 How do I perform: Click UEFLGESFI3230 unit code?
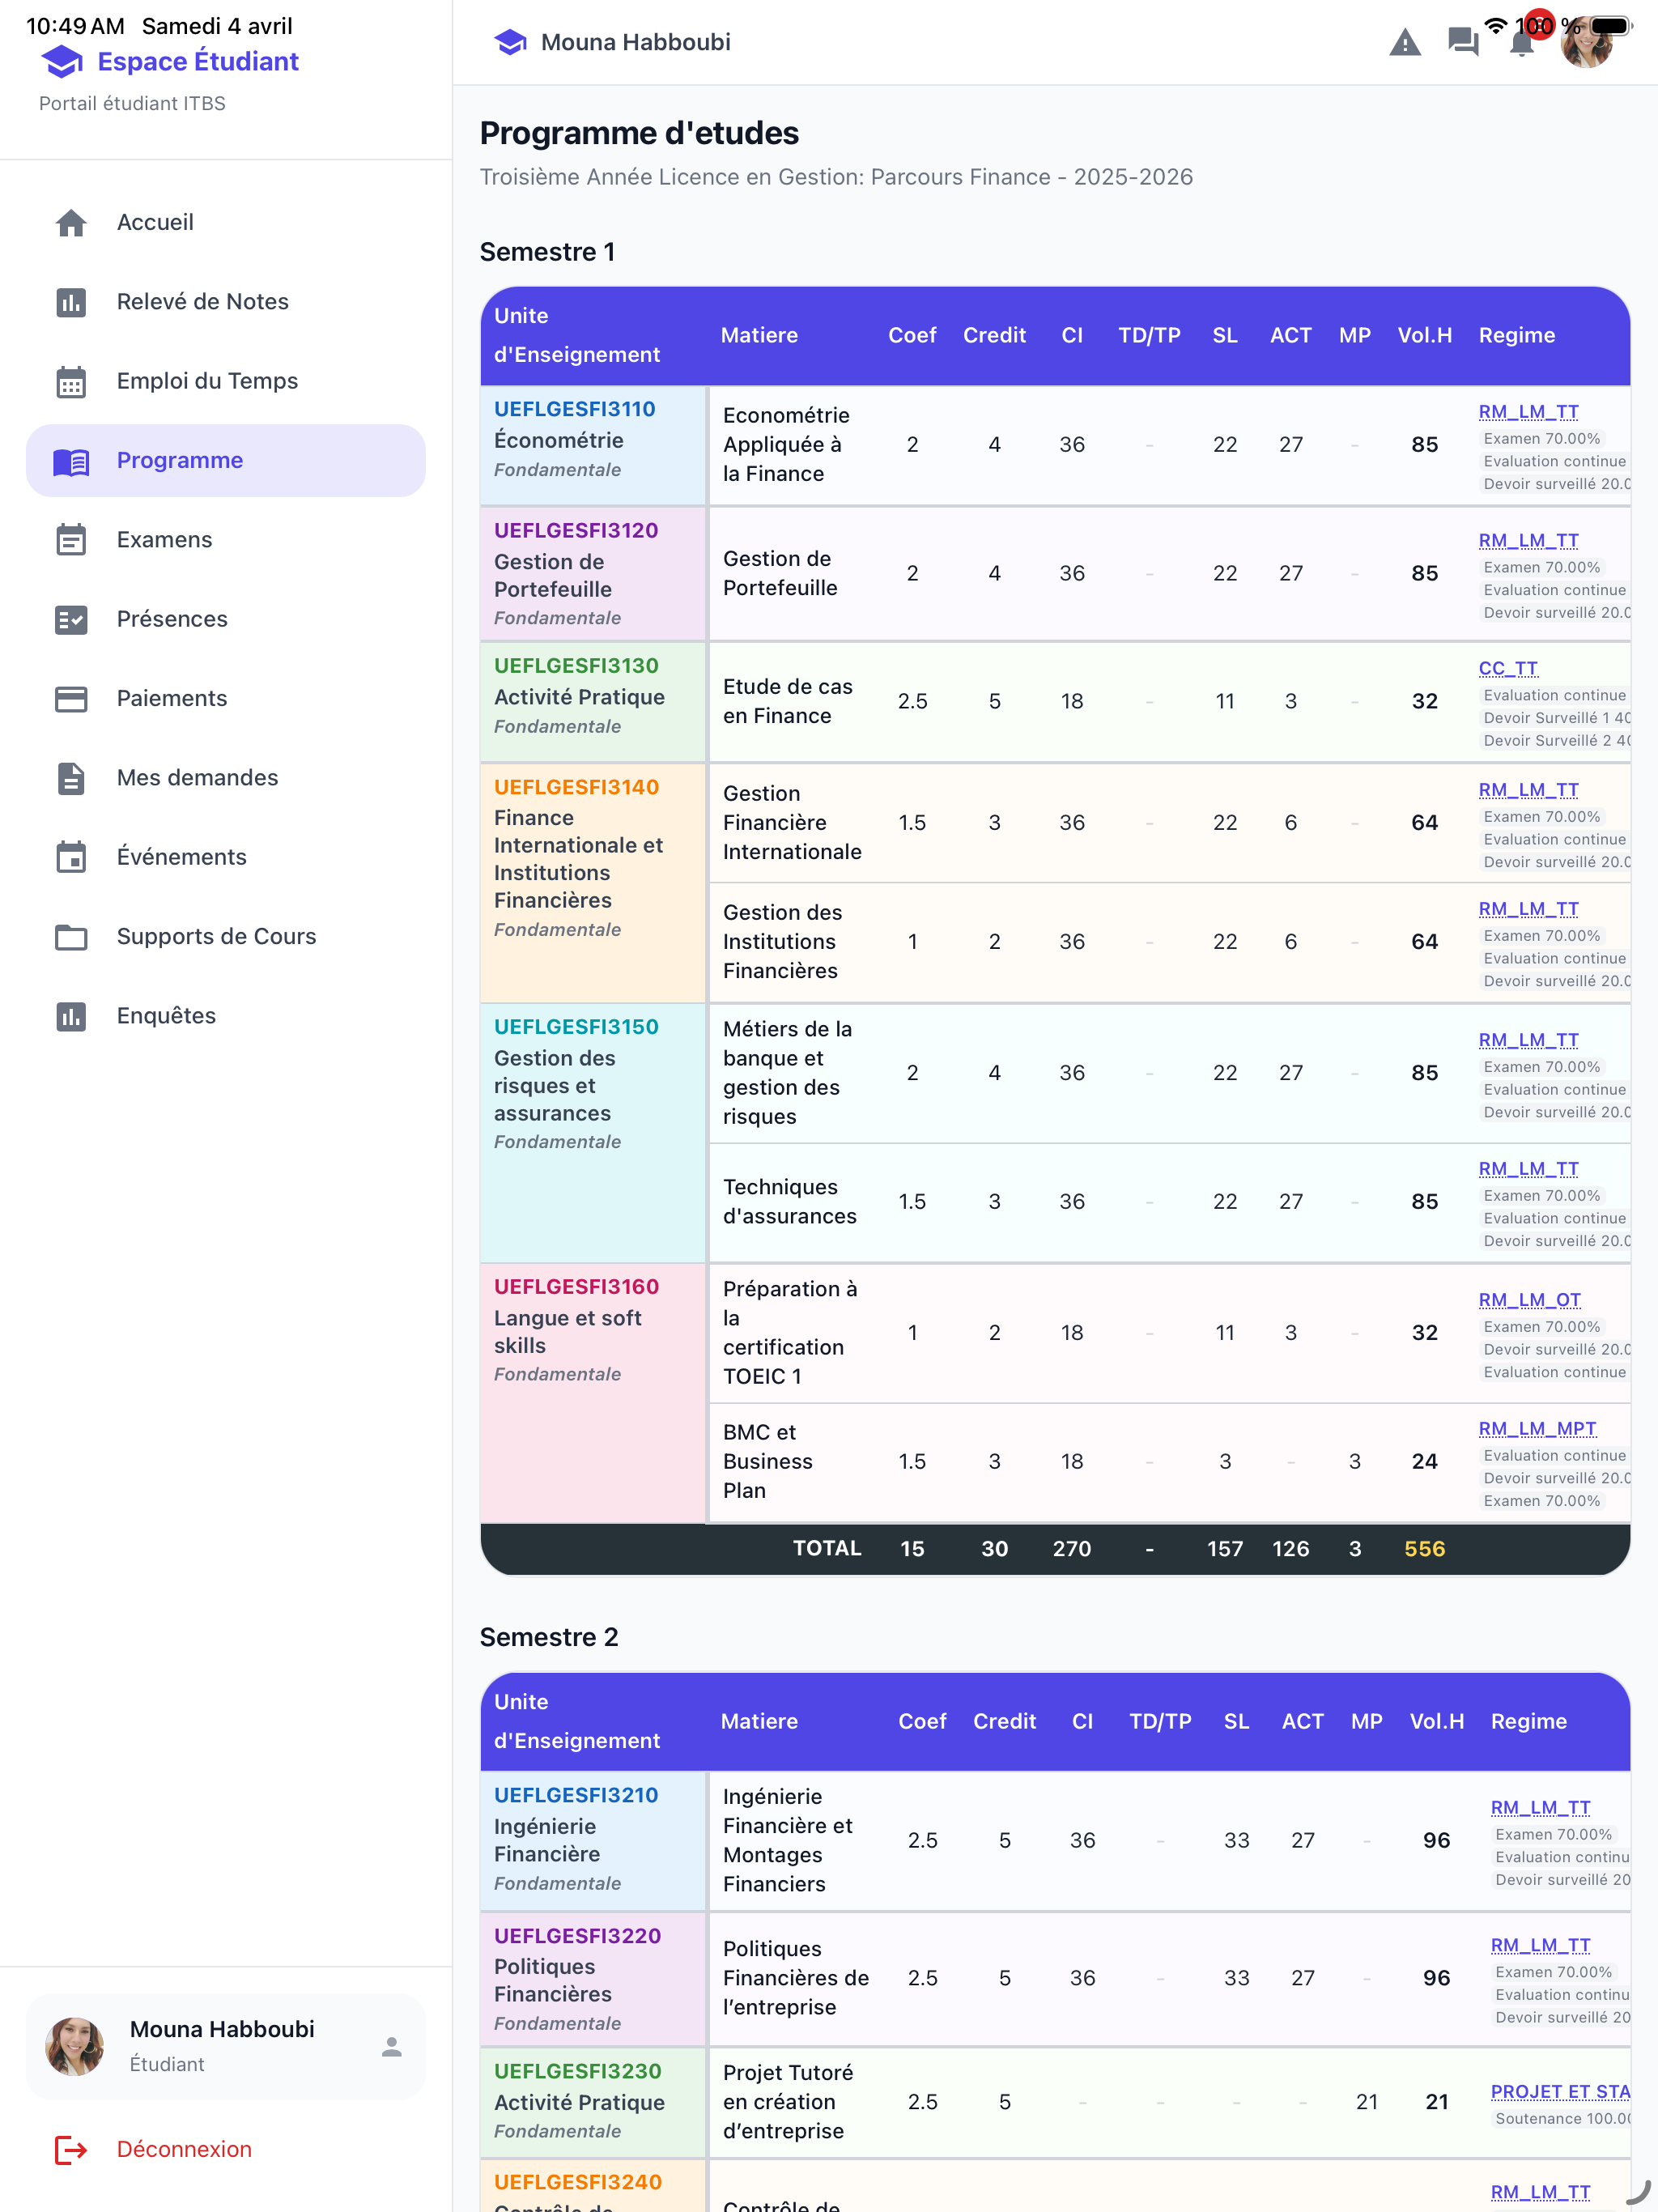pyautogui.click(x=577, y=2071)
